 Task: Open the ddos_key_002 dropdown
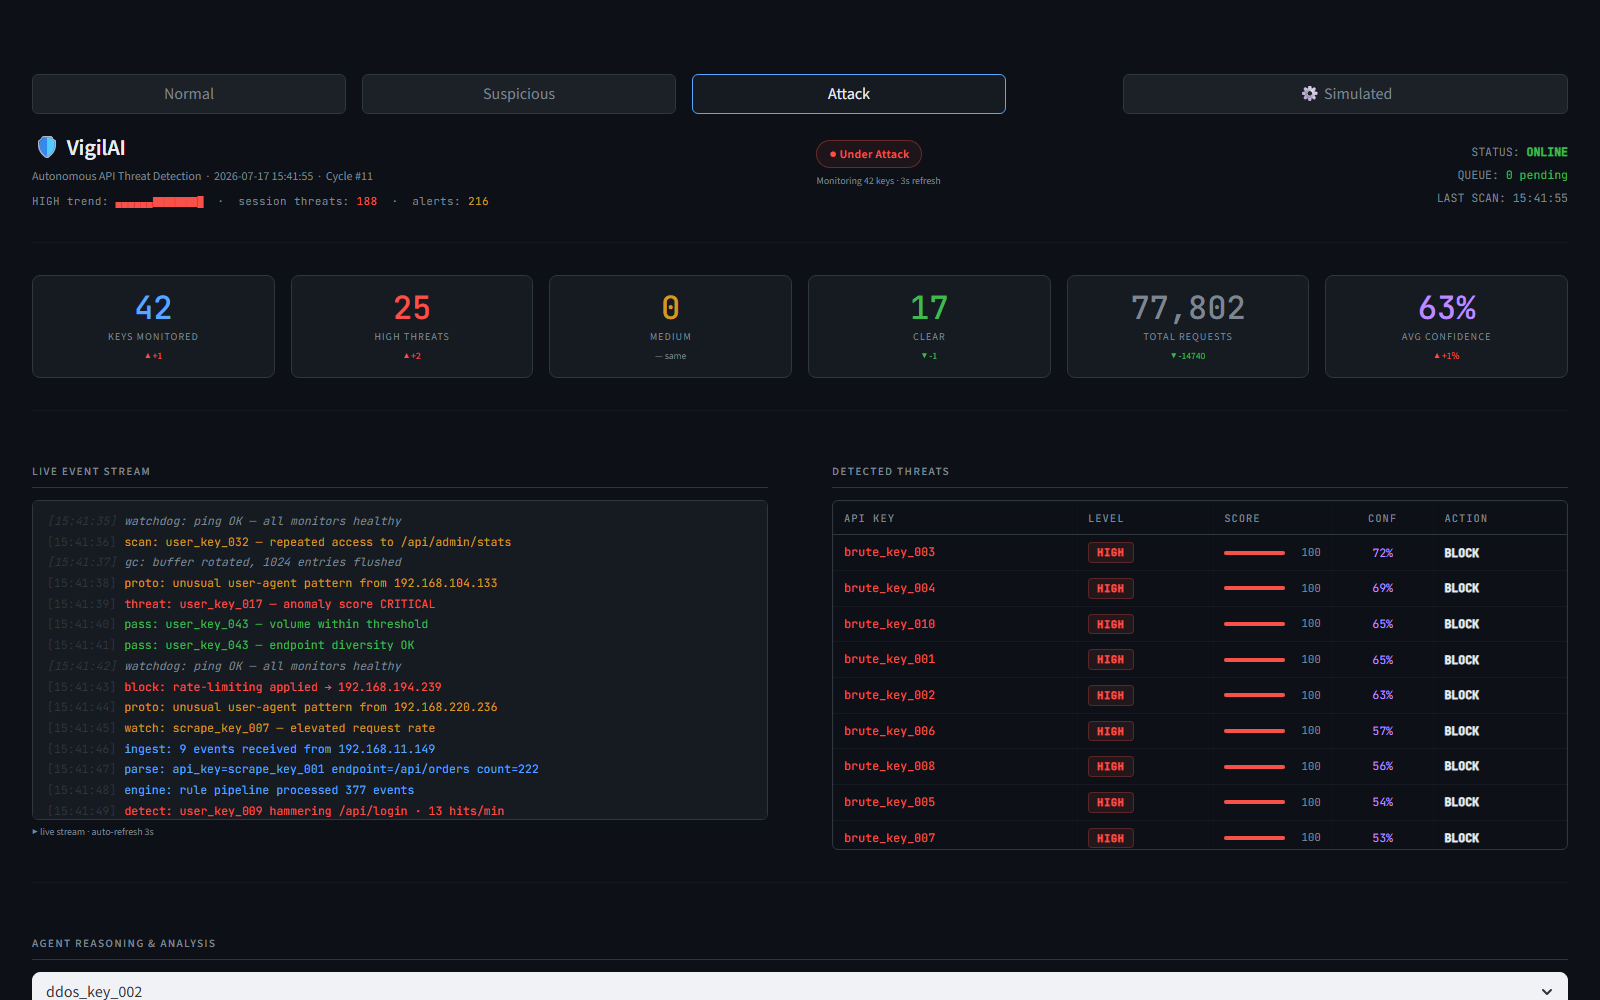pos(800,988)
